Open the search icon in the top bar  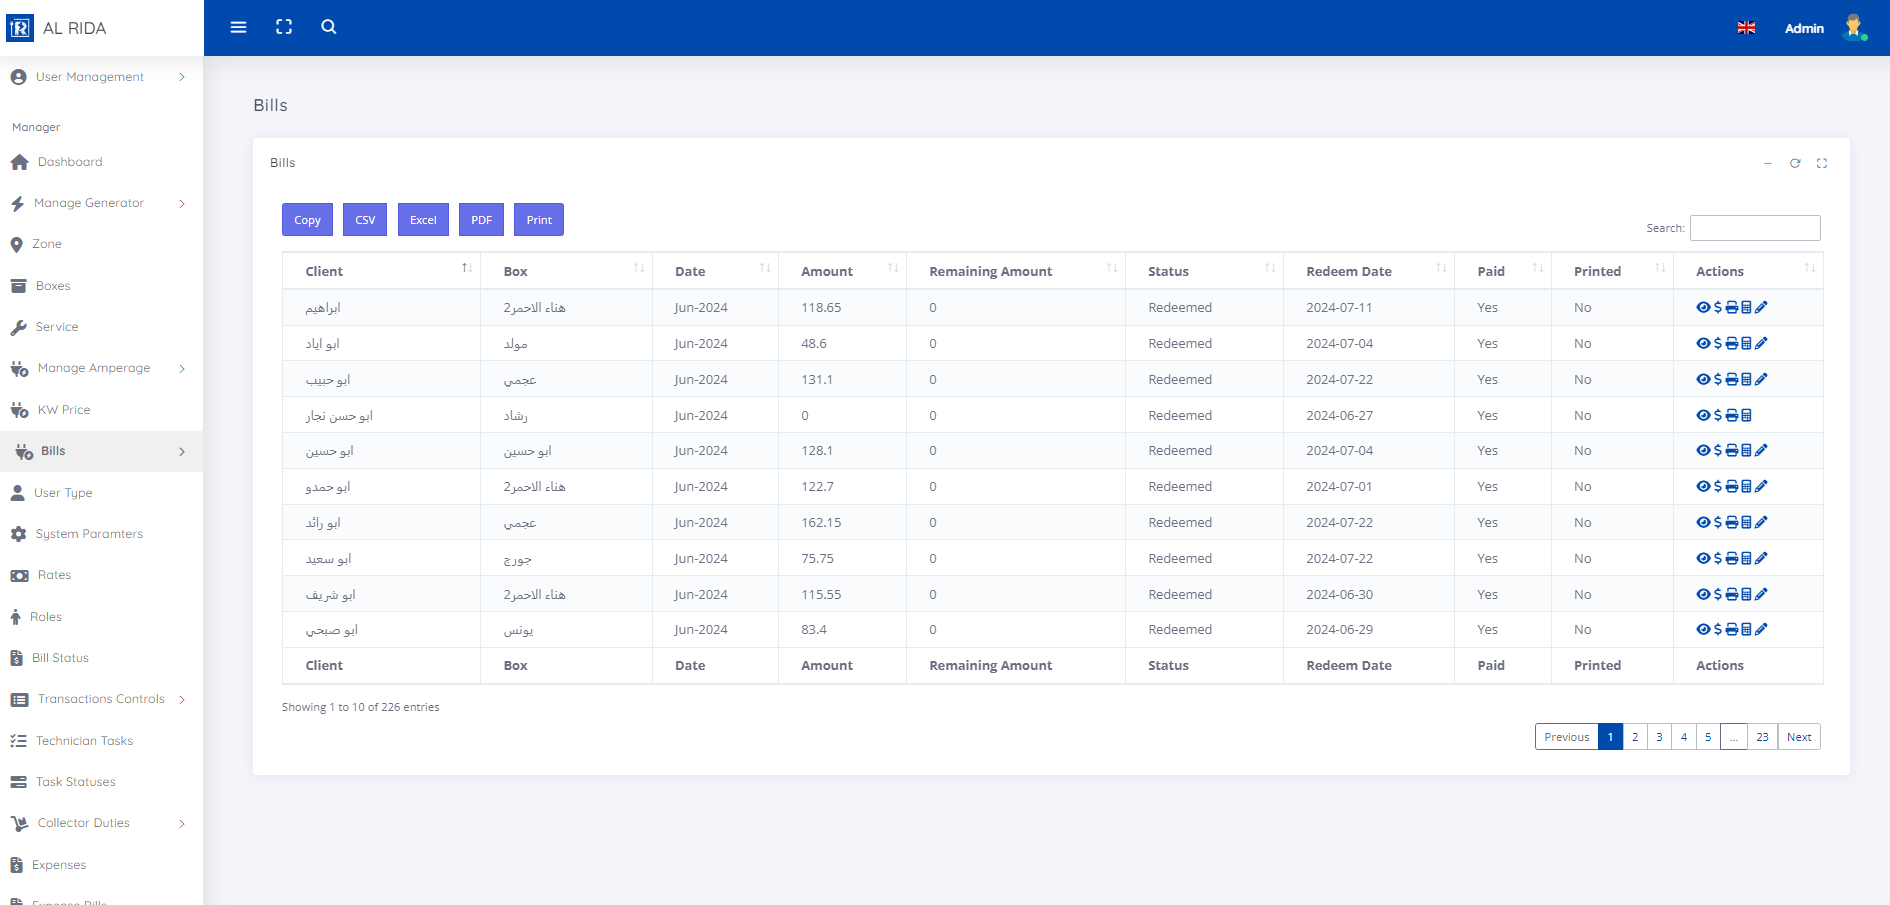[x=329, y=27]
